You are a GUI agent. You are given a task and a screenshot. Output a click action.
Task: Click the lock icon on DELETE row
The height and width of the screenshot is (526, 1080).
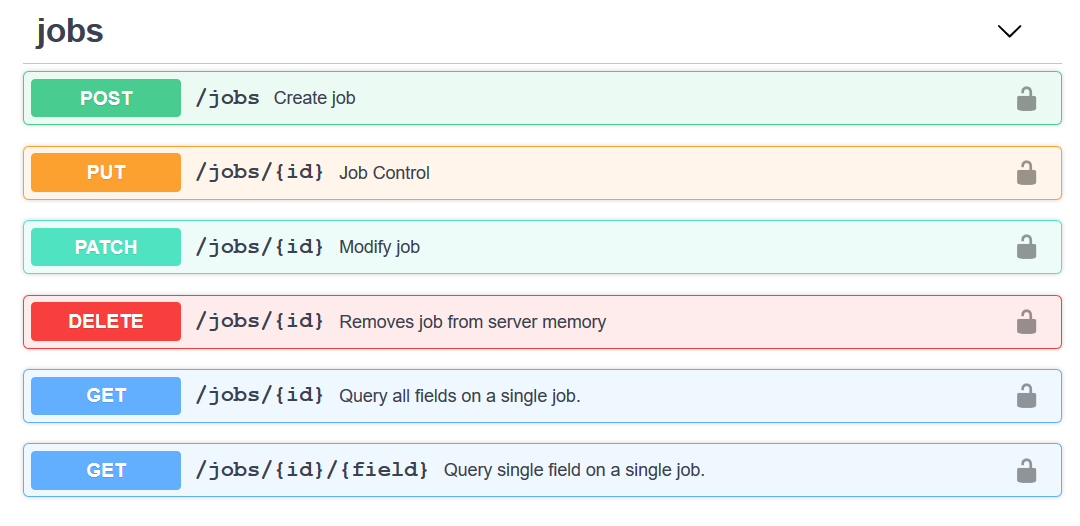coord(1026,322)
